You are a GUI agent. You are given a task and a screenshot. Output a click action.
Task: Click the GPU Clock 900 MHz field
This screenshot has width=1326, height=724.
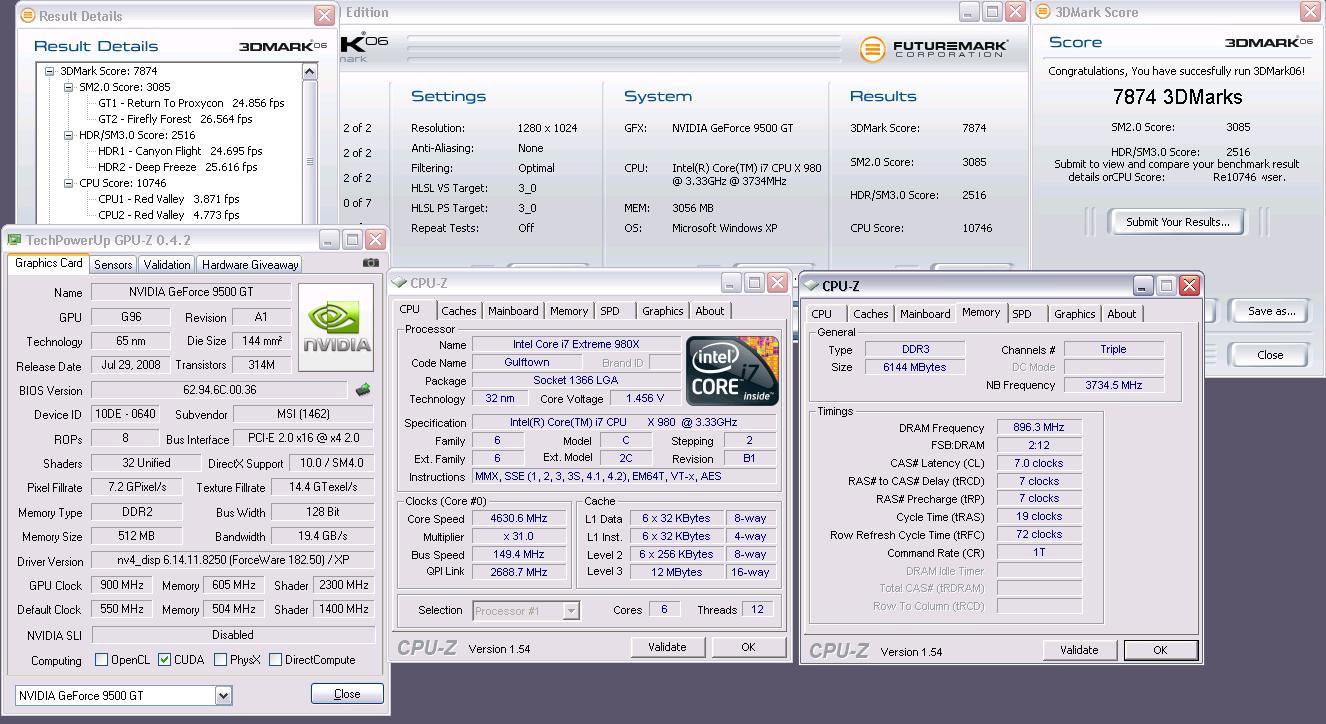pos(124,585)
